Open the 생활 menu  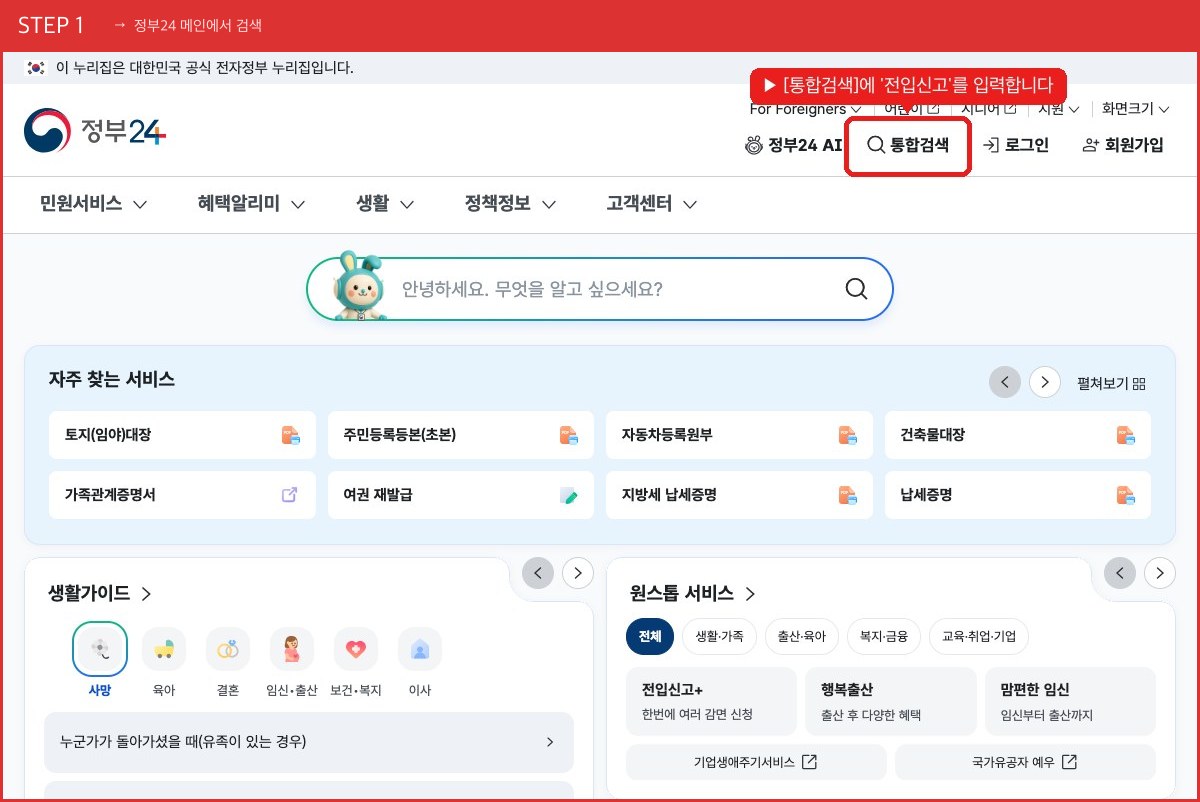click(385, 203)
